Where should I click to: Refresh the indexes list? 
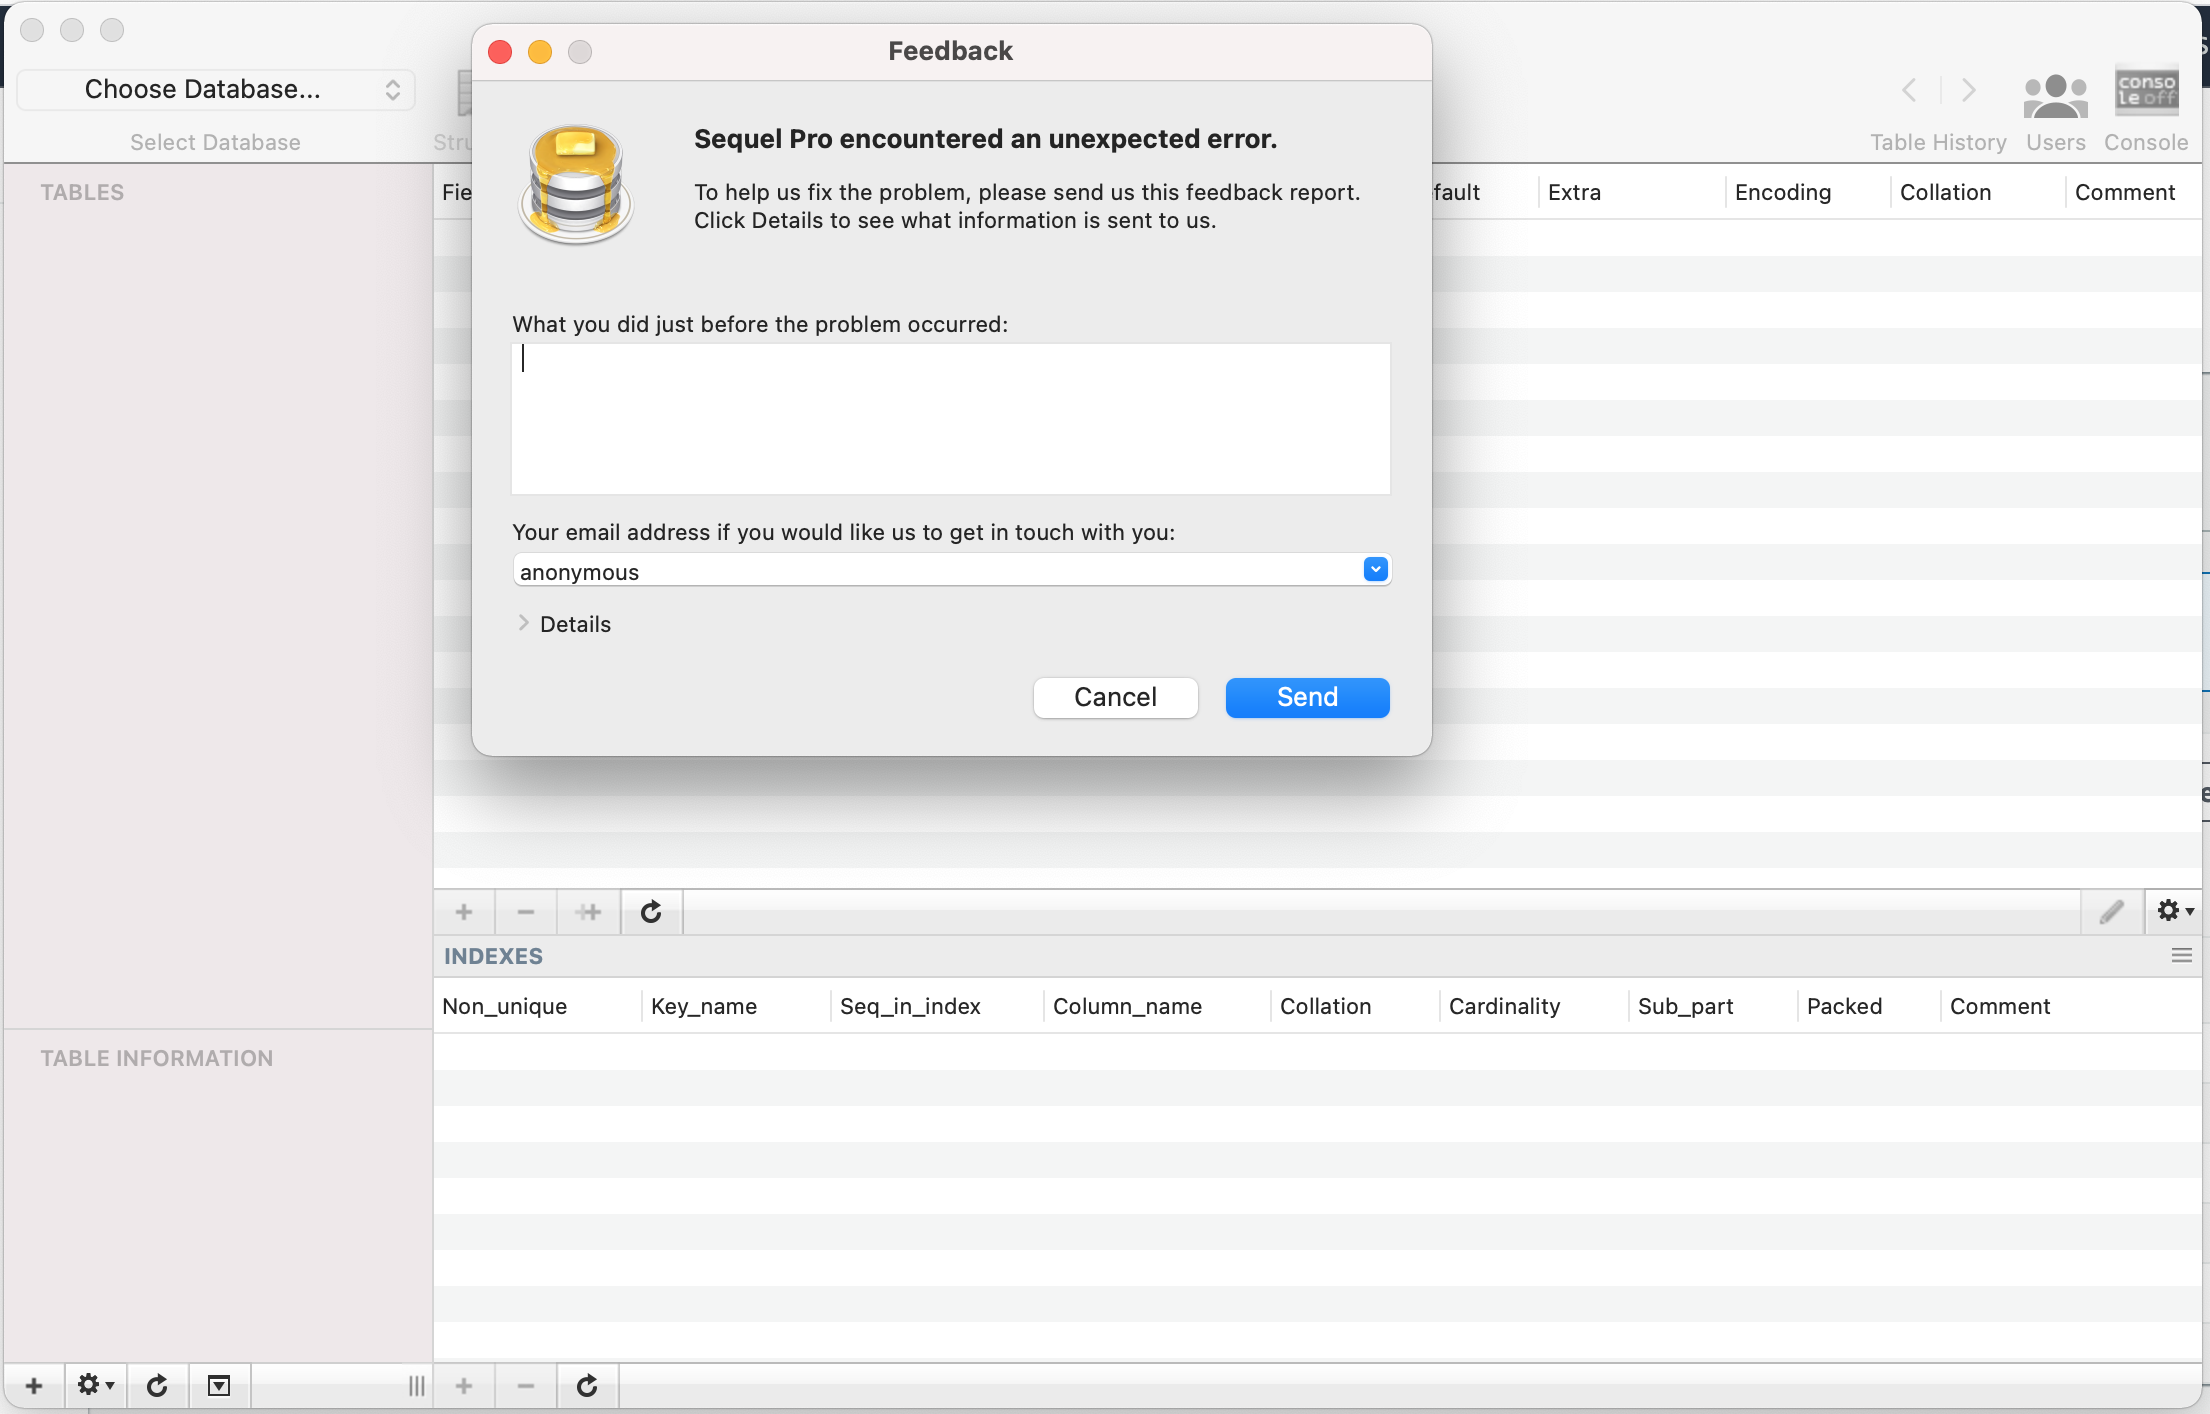click(x=587, y=1386)
